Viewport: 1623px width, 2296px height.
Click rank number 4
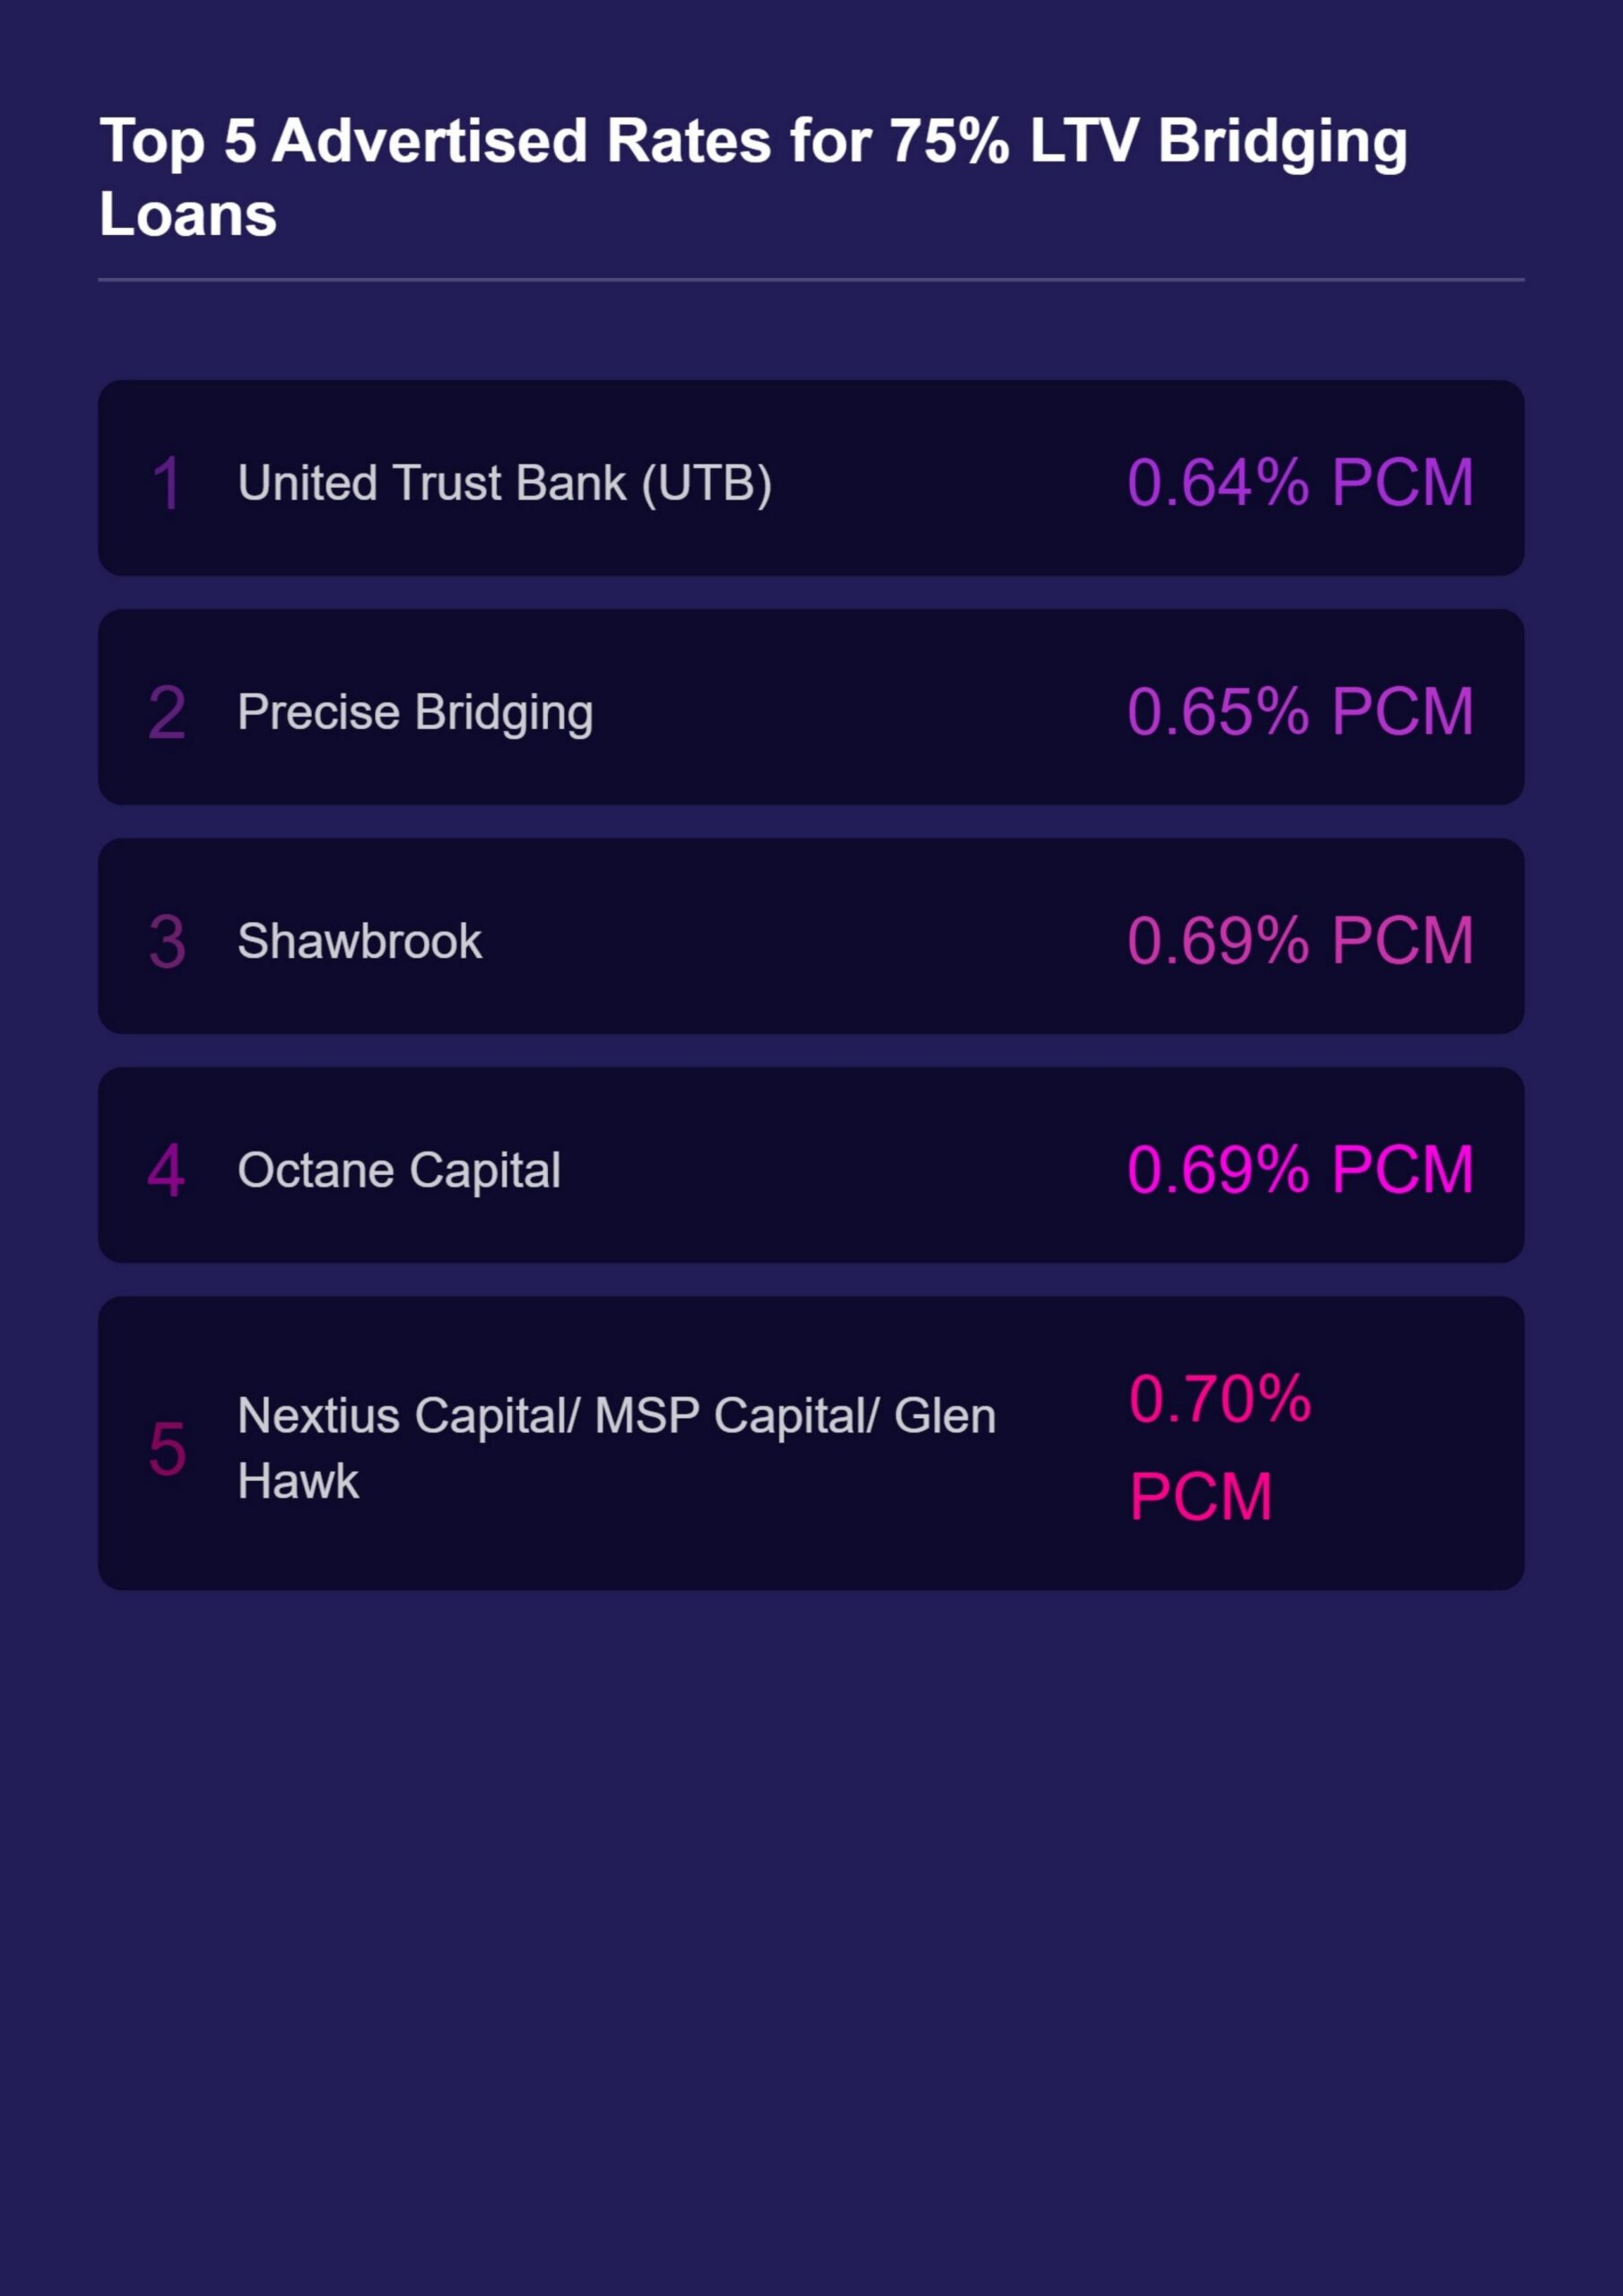pyautogui.click(x=166, y=1170)
